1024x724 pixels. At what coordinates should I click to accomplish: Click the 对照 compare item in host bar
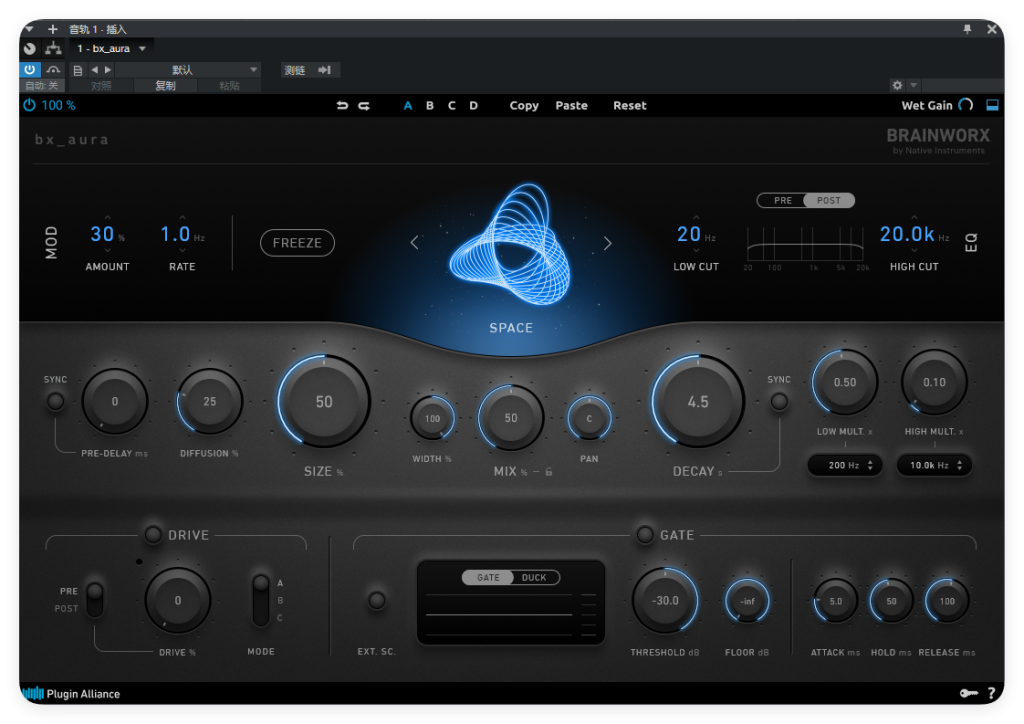click(101, 86)
